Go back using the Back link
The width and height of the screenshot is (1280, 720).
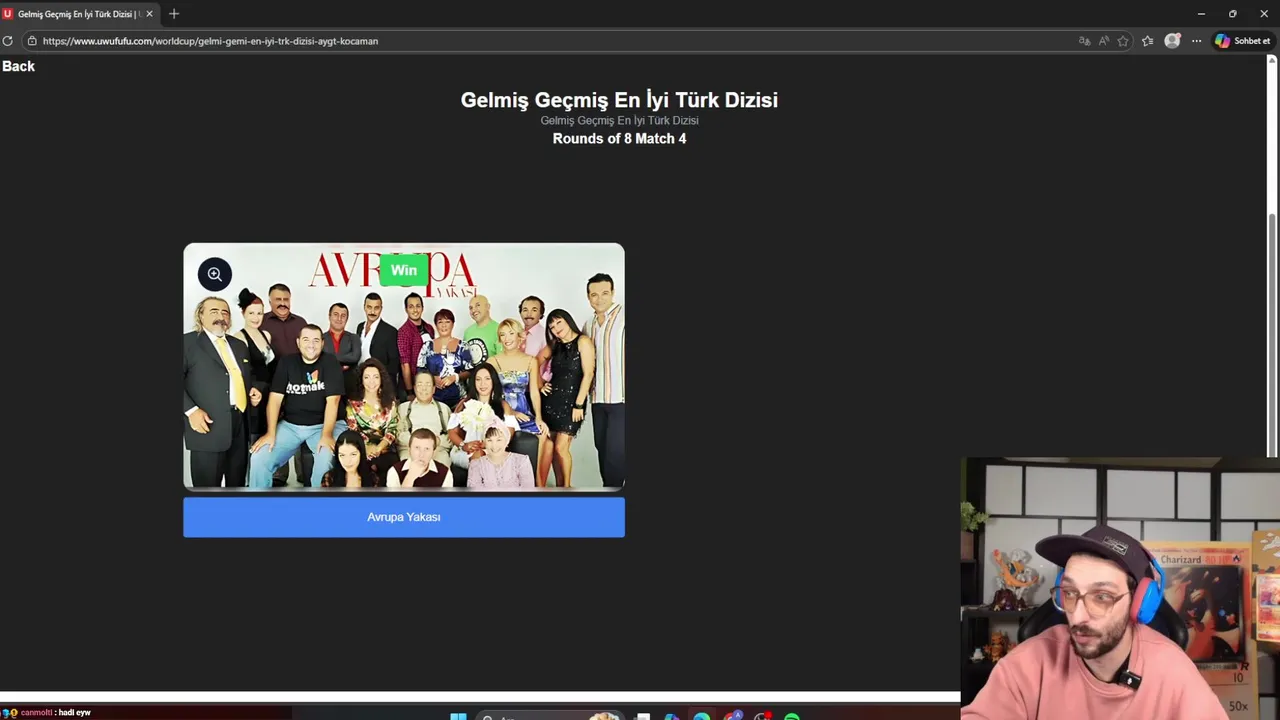pos(18,66)
